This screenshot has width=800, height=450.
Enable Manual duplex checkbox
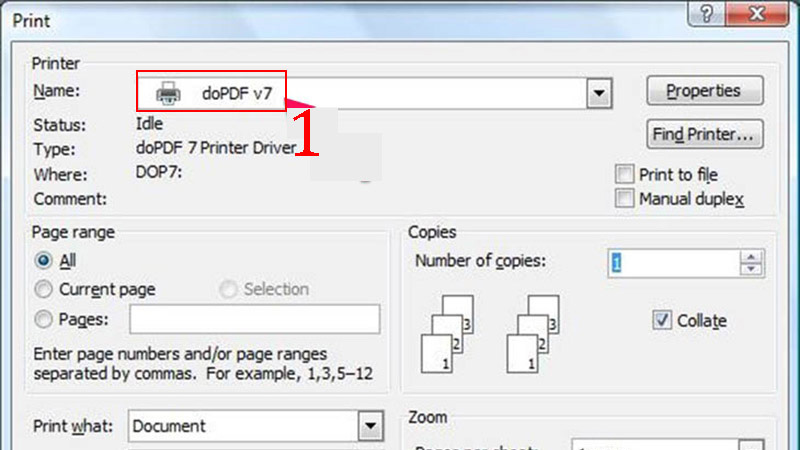(624, 198)
